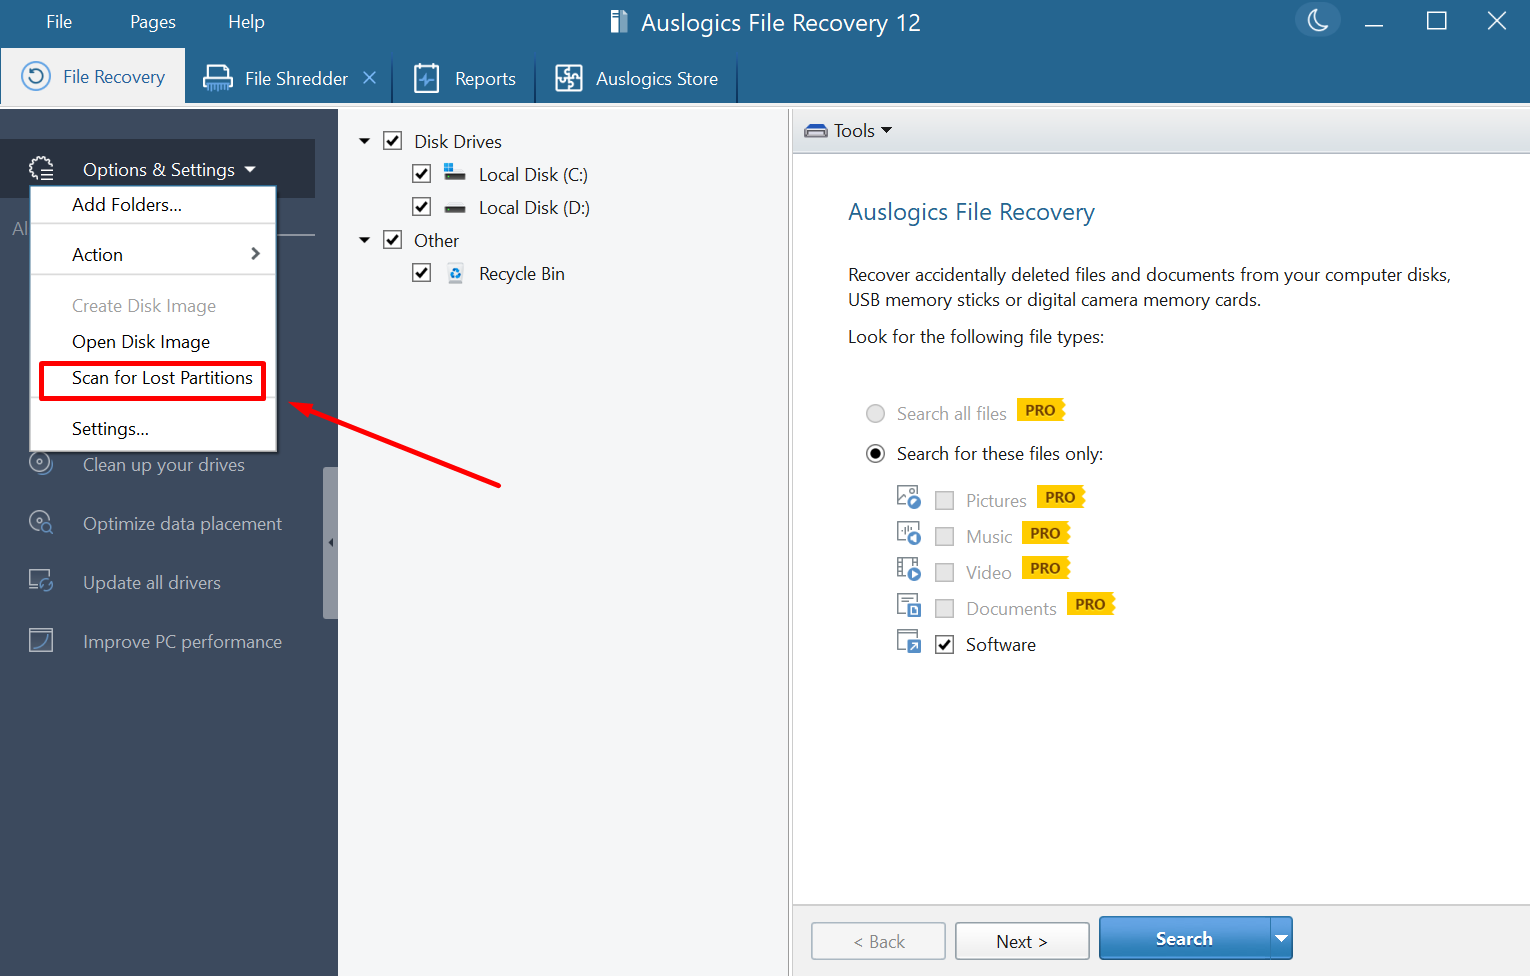Choose Scan for Lost Partitions
1530x976 pixels.
click(x=153, y=378)
